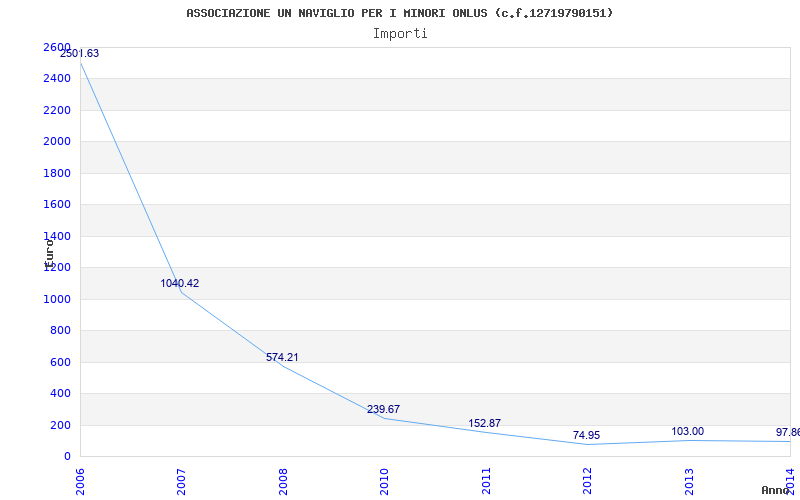The height and width of the screenshot is (500, 800).
Task: Select the 152.87 data label
Action: 485,423
